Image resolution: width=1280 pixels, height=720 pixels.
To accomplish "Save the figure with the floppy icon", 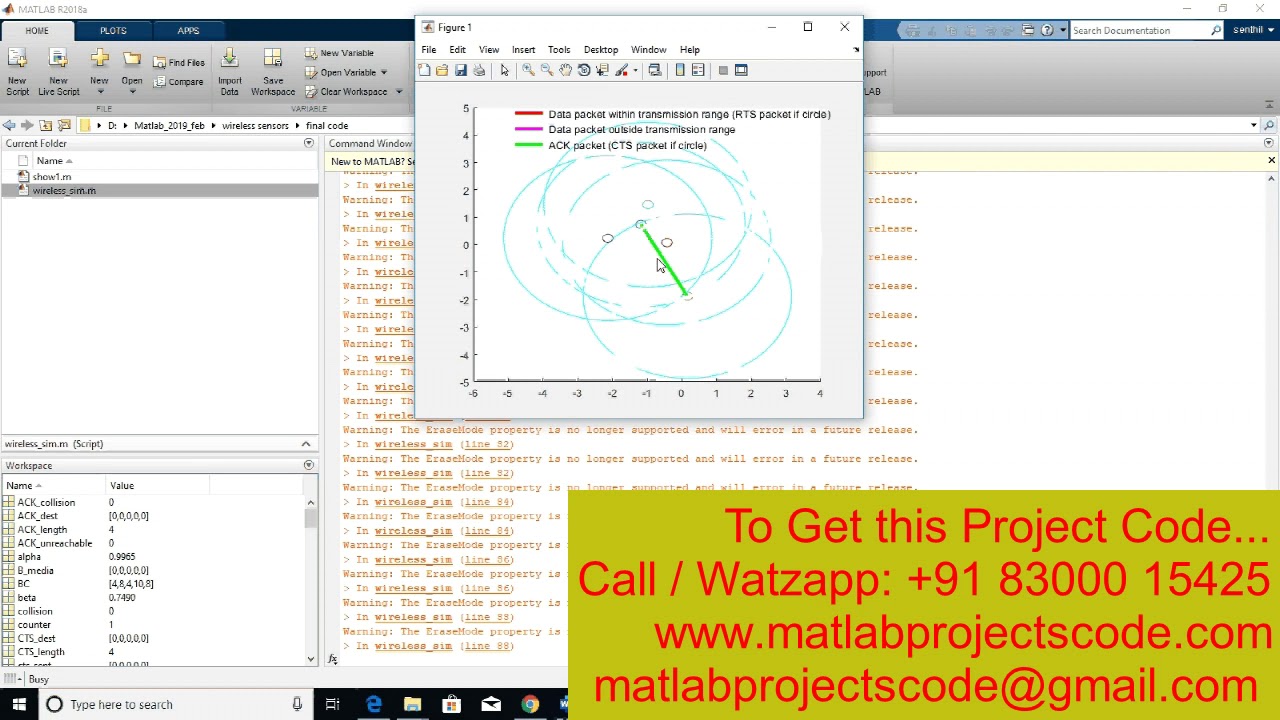I will tap(460, 70).
